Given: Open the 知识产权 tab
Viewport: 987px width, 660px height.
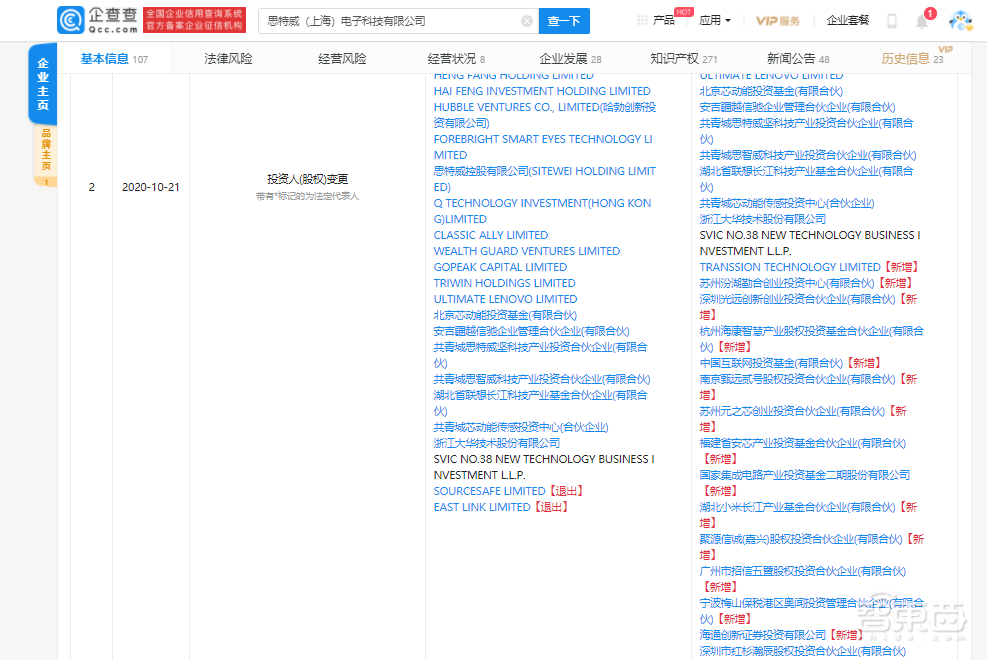Looking at the screenshot, I should [681, 59].
